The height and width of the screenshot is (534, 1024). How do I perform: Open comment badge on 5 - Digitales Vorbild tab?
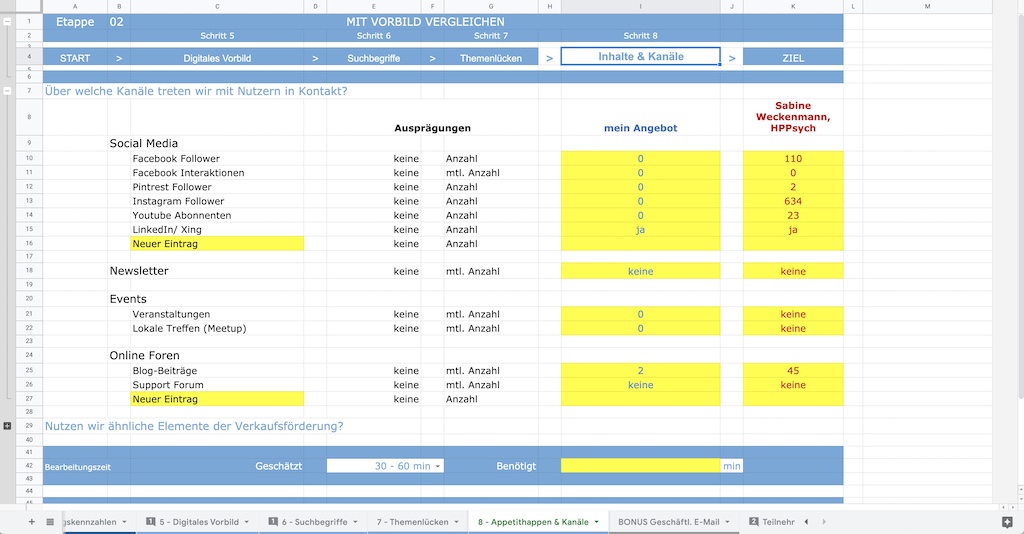[x=151, y=522]
